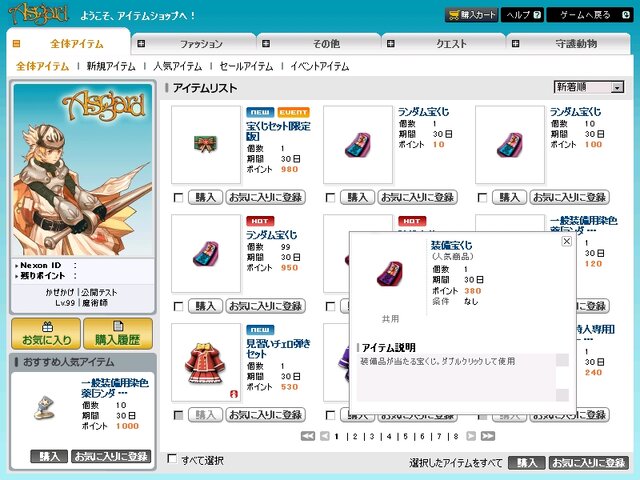Click the EVENT badge on 宝くじセット
The image size is (640, 480).
coord(293,112)
